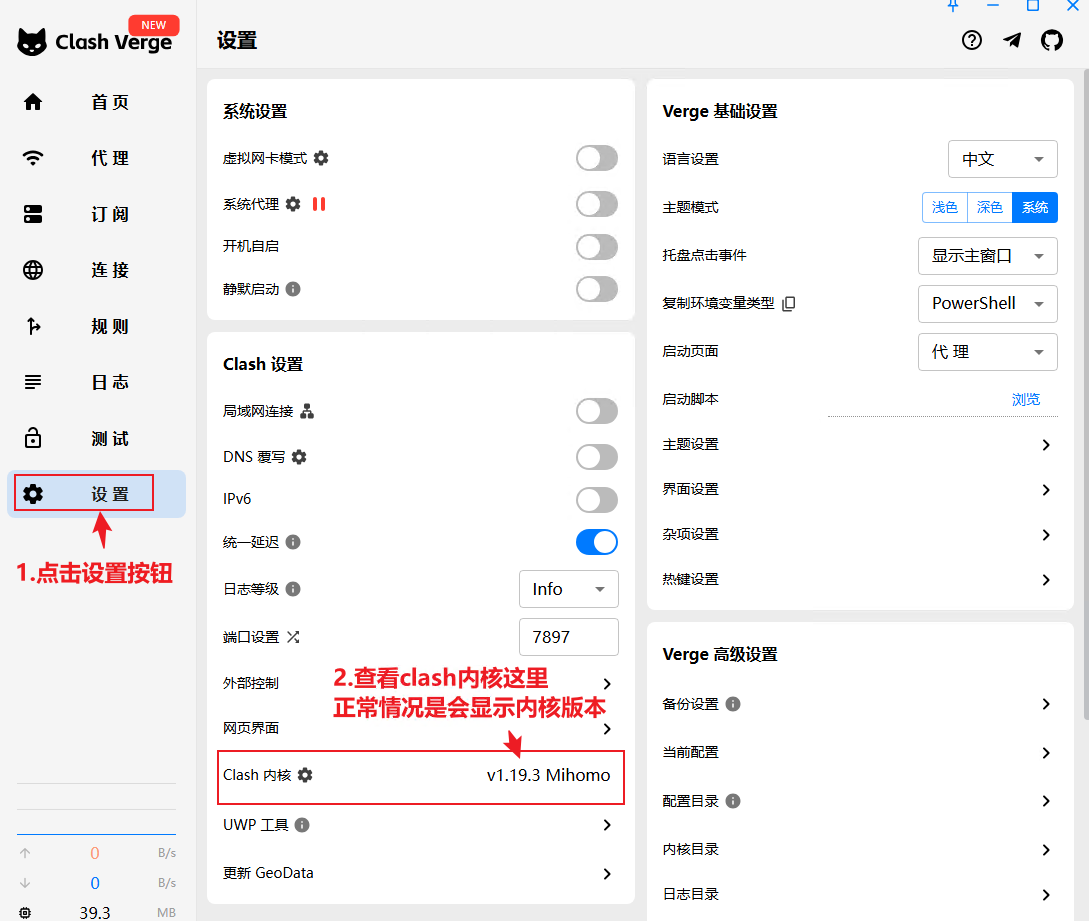The width and height of the screenshot is (1089, 921).
Task: Open the 日志等级 Info dropdown
Action: [568, 589]
